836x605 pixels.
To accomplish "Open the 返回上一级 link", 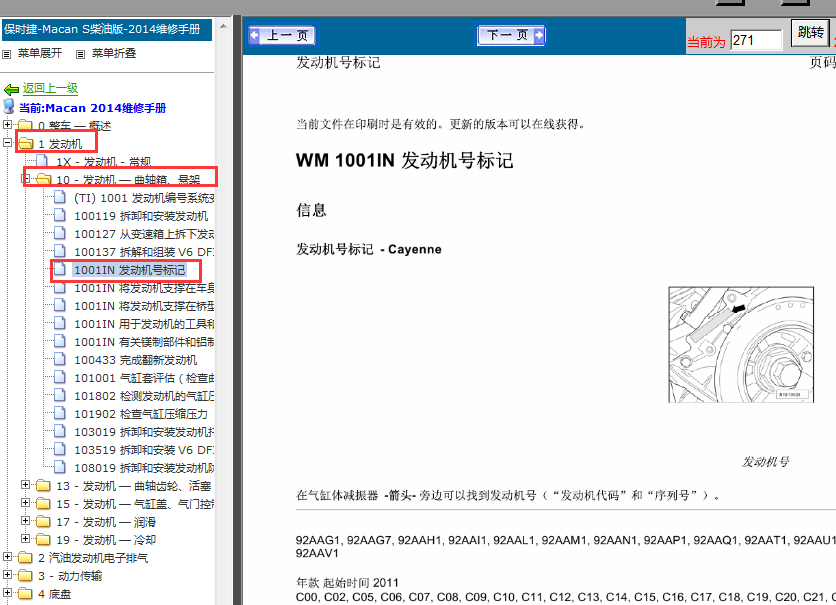I will [x=51, y=88].
